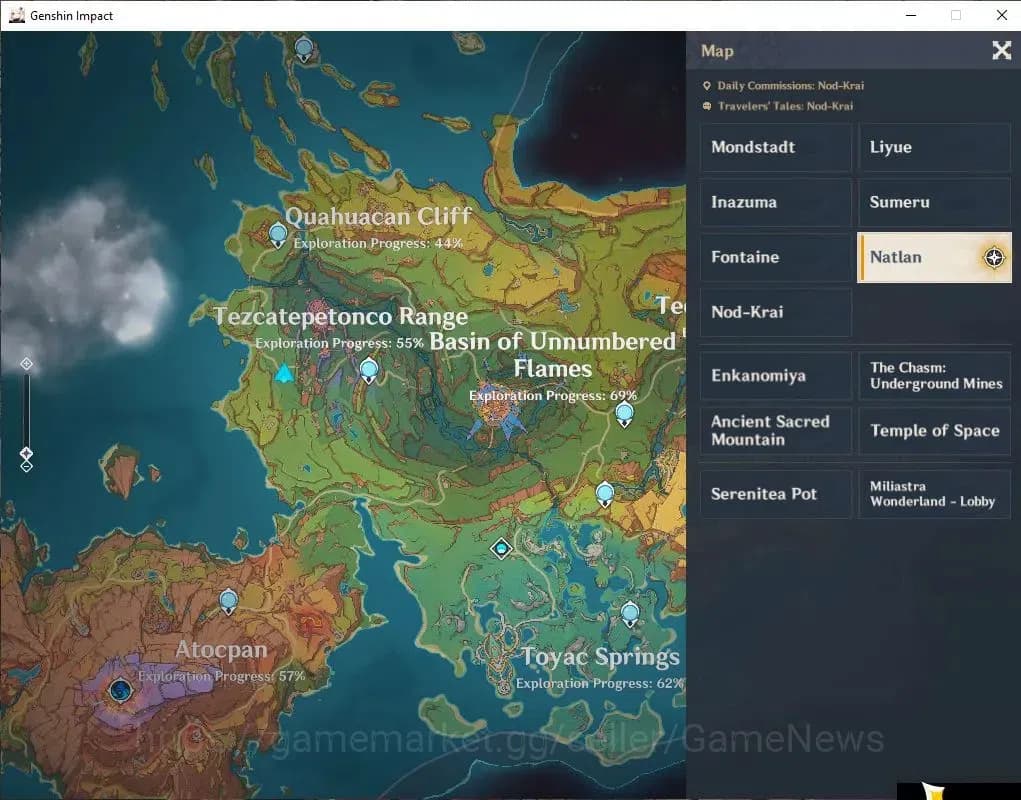The height and width of the screenshot is (800, 1021).
Task: Click Travelers' Tales: Nod-Krai text
Action: coord(785,106)
